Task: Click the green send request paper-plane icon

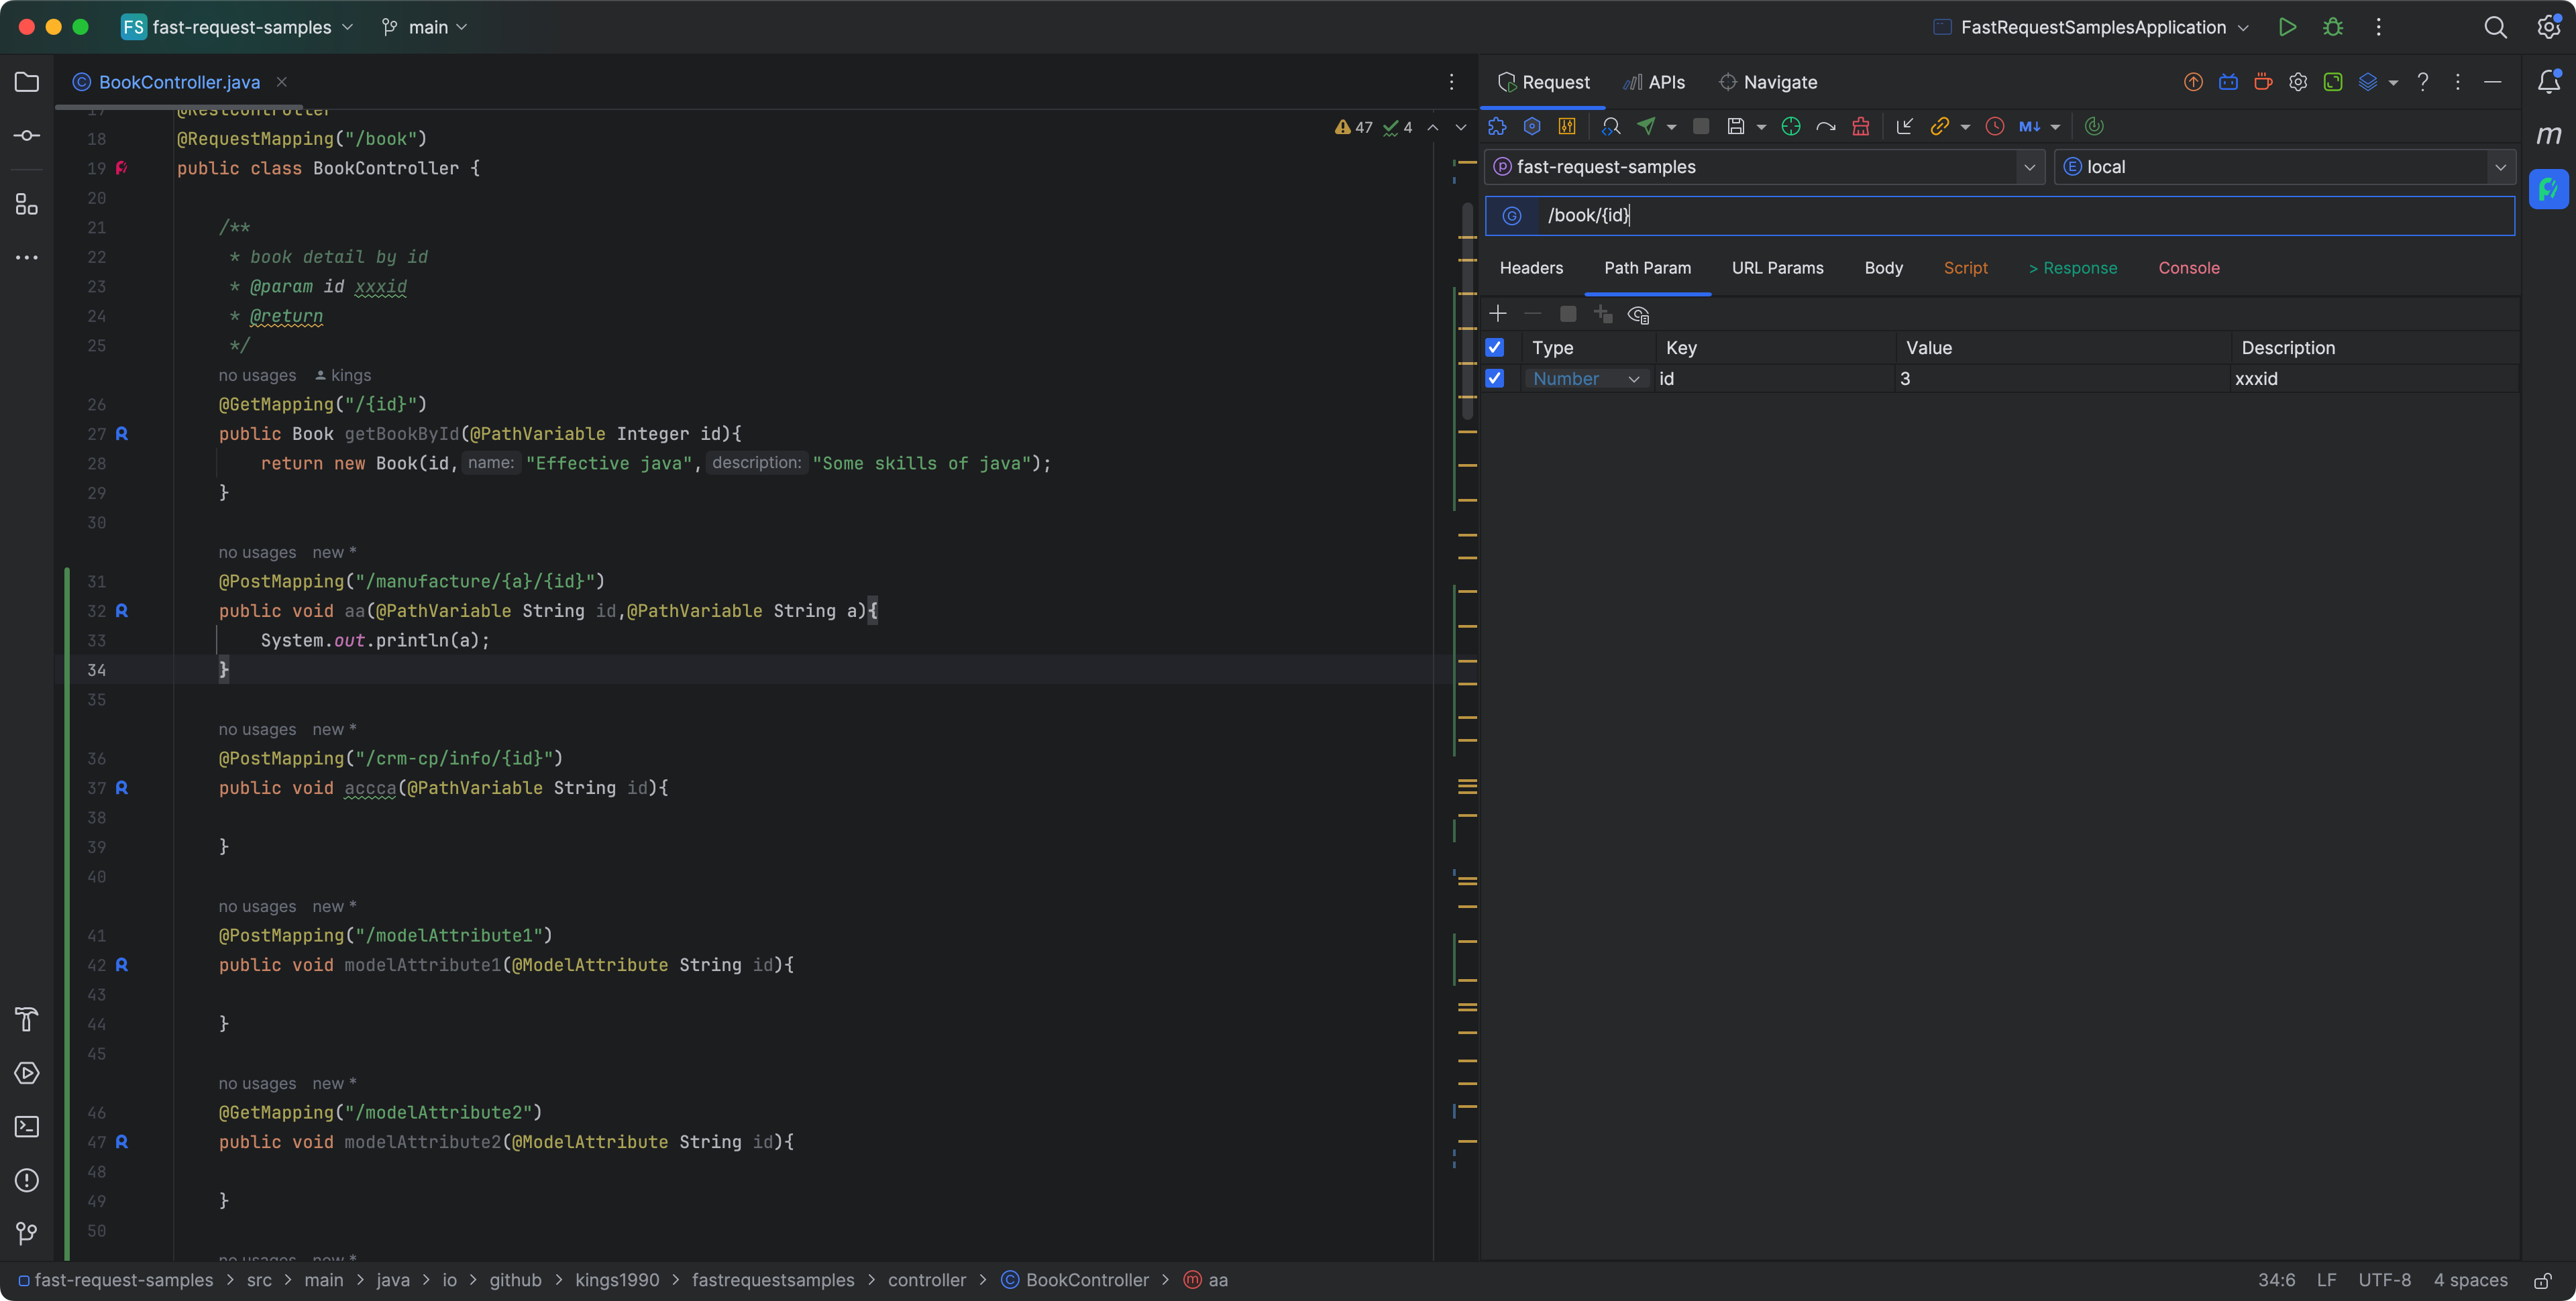Action: pyautogui.click(x=1646, y=126)
